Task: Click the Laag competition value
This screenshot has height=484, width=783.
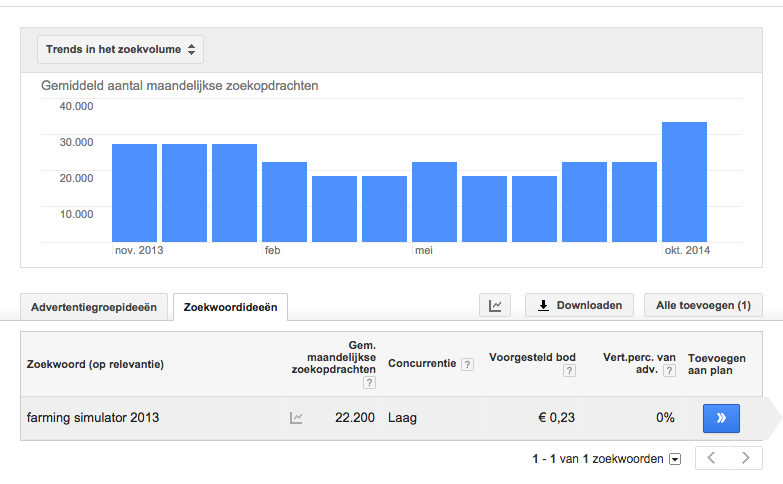Action: 402,418
